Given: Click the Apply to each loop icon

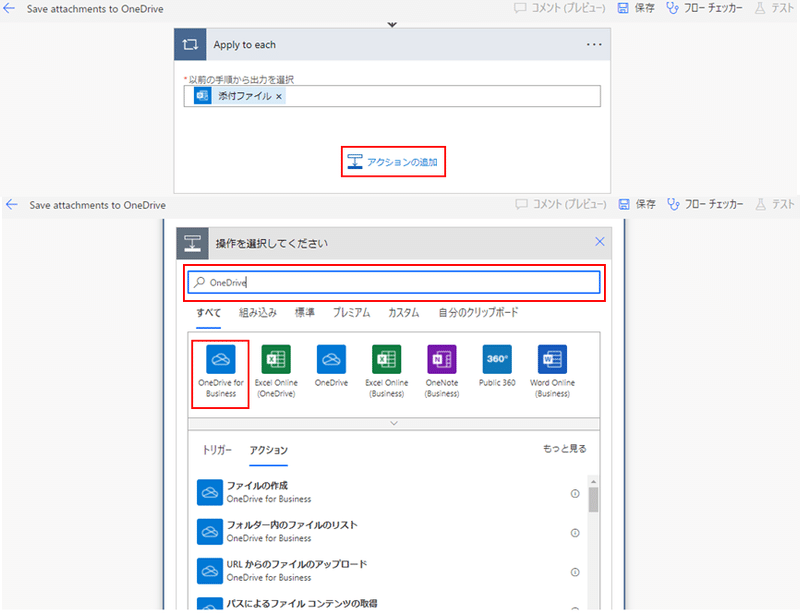Looking at the screenshot, I should 190,44.
